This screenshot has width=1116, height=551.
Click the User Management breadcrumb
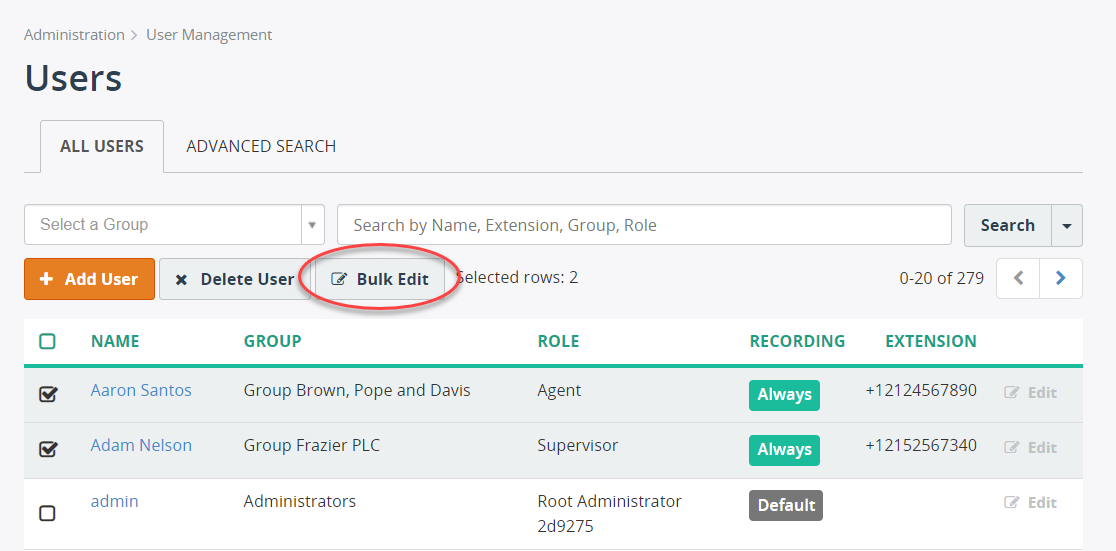point(209,34)
